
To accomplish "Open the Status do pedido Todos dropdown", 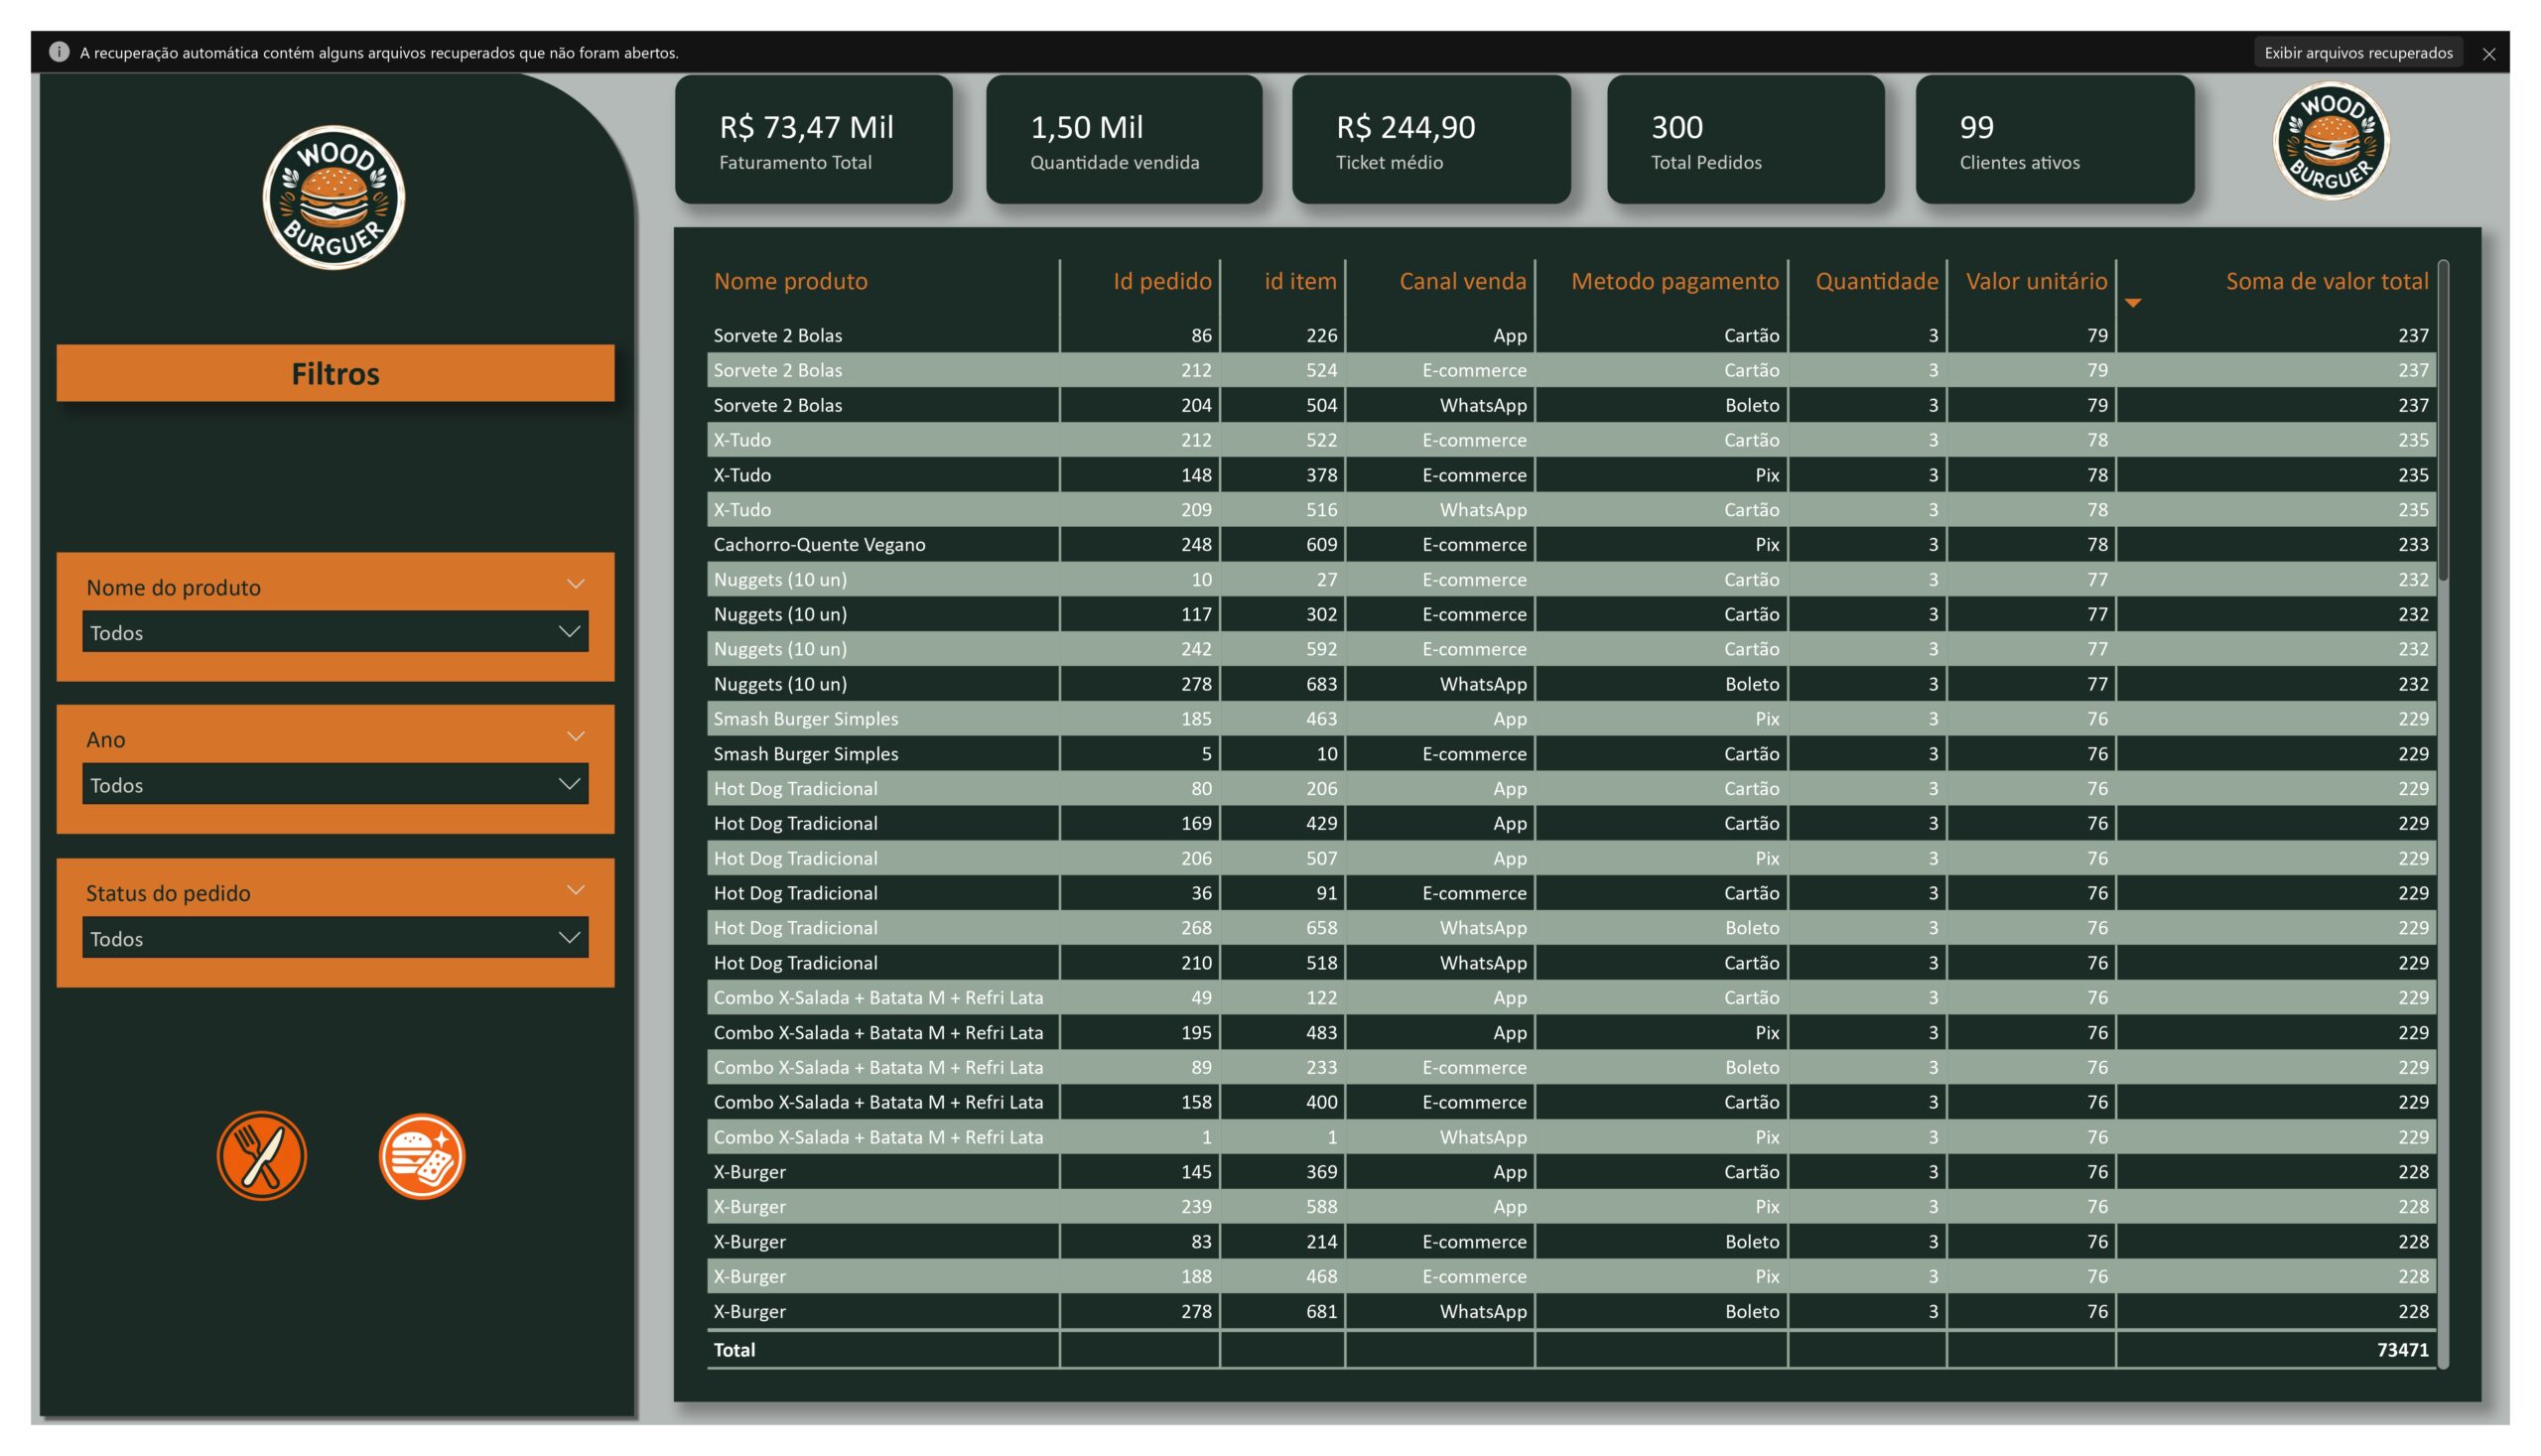I will pos(335,938).
